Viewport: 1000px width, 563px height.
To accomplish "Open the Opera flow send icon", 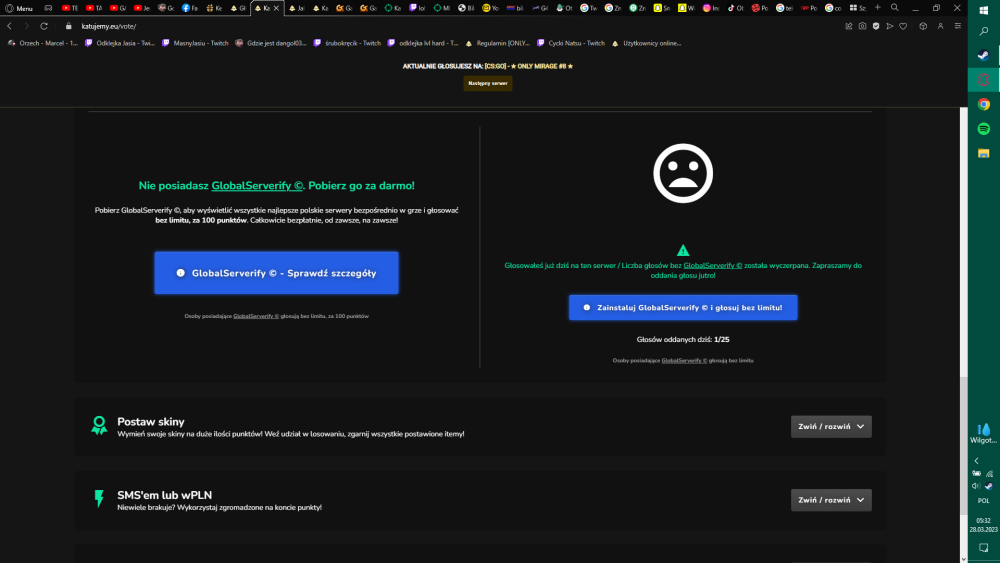I will point(890,26).
